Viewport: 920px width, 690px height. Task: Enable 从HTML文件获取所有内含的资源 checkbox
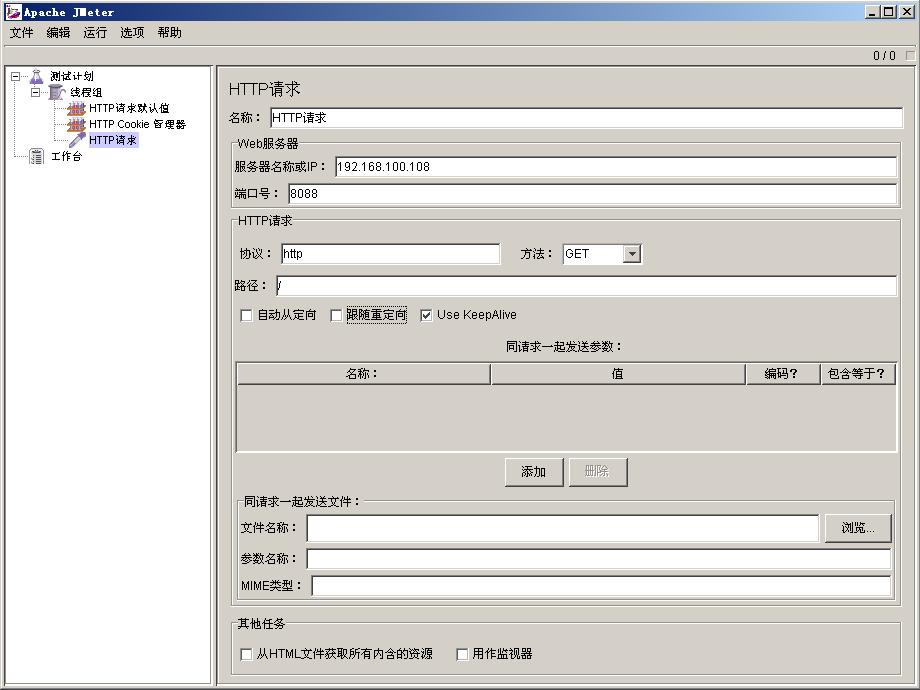coord(246,654)
